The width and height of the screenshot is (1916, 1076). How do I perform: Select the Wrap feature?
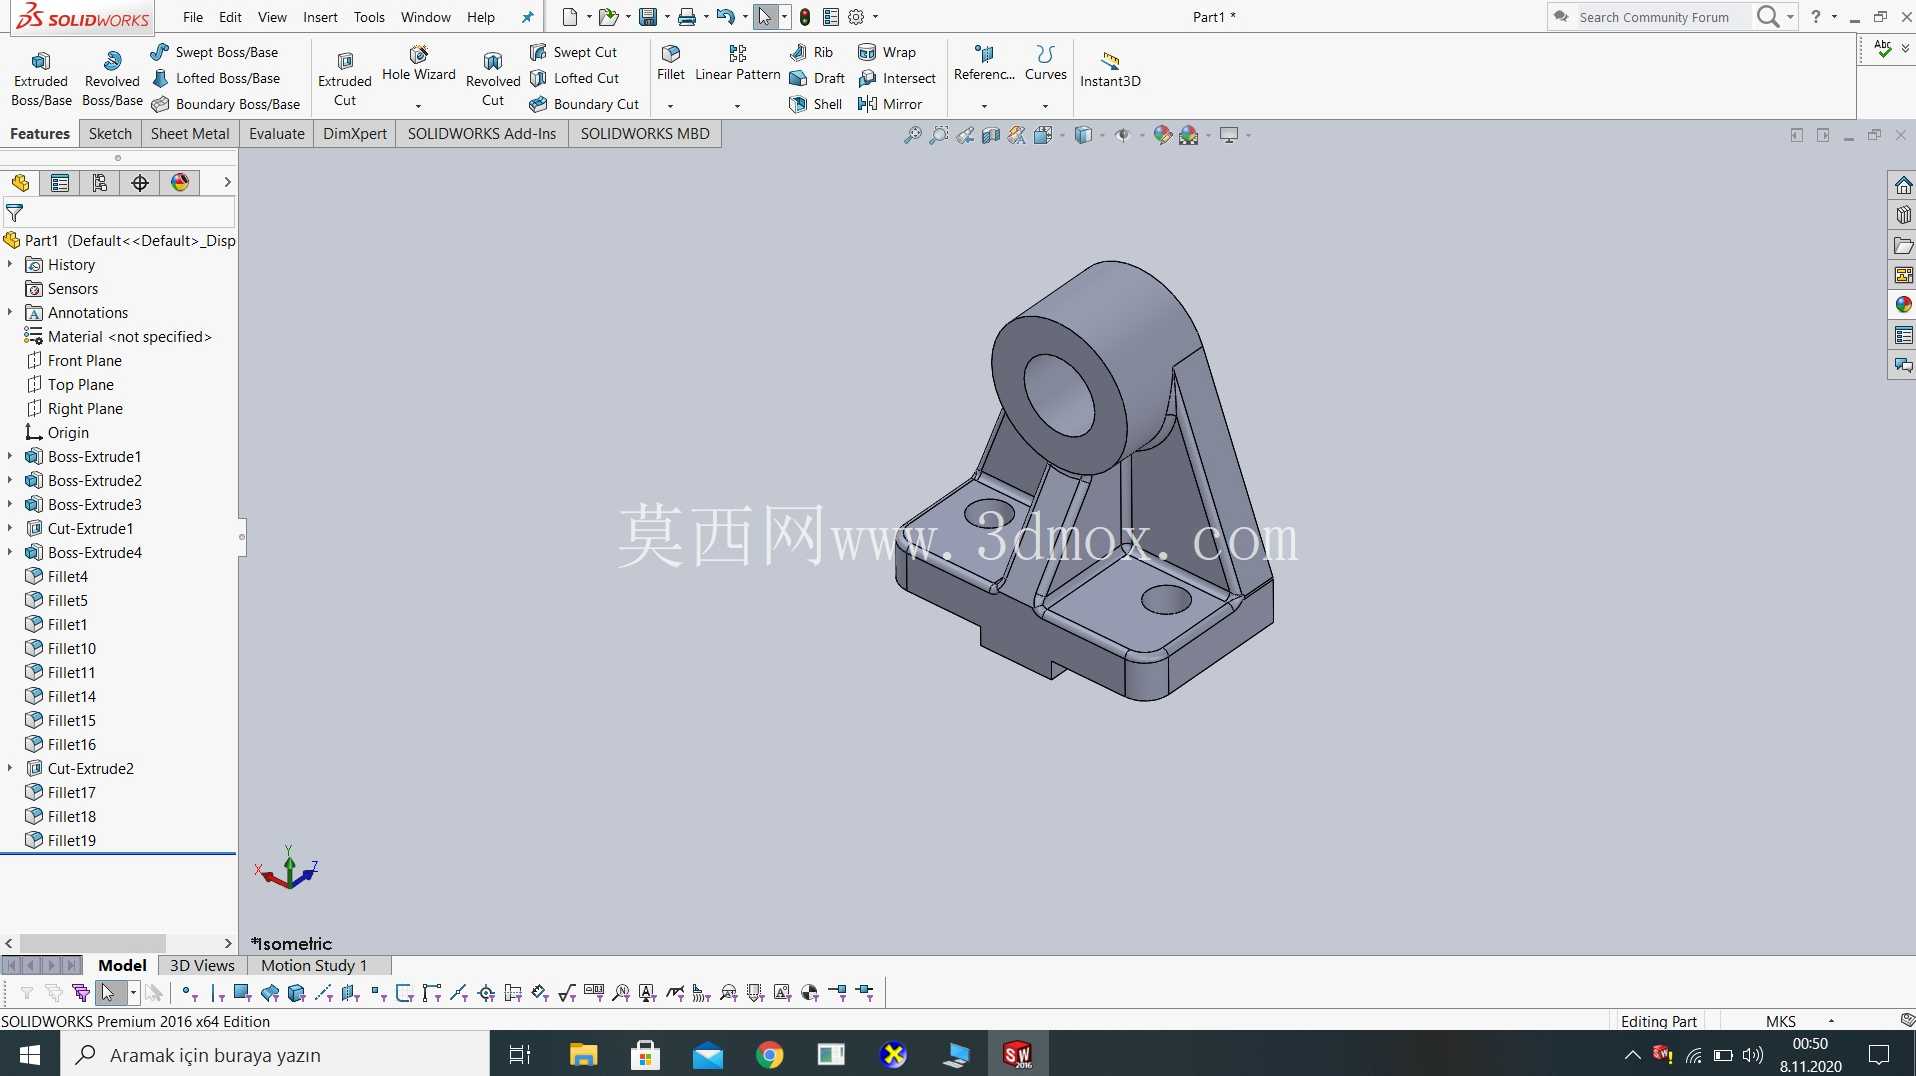pos(886,52)
